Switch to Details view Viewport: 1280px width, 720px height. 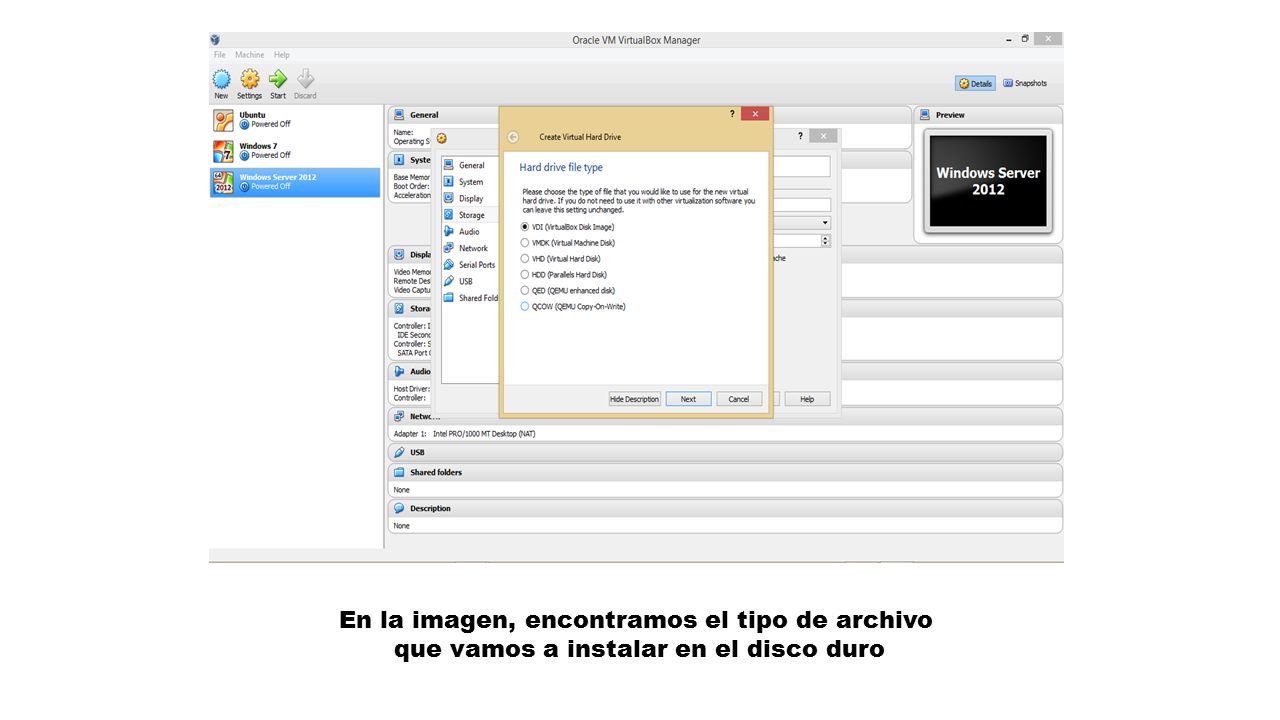[x=975, y=83]
